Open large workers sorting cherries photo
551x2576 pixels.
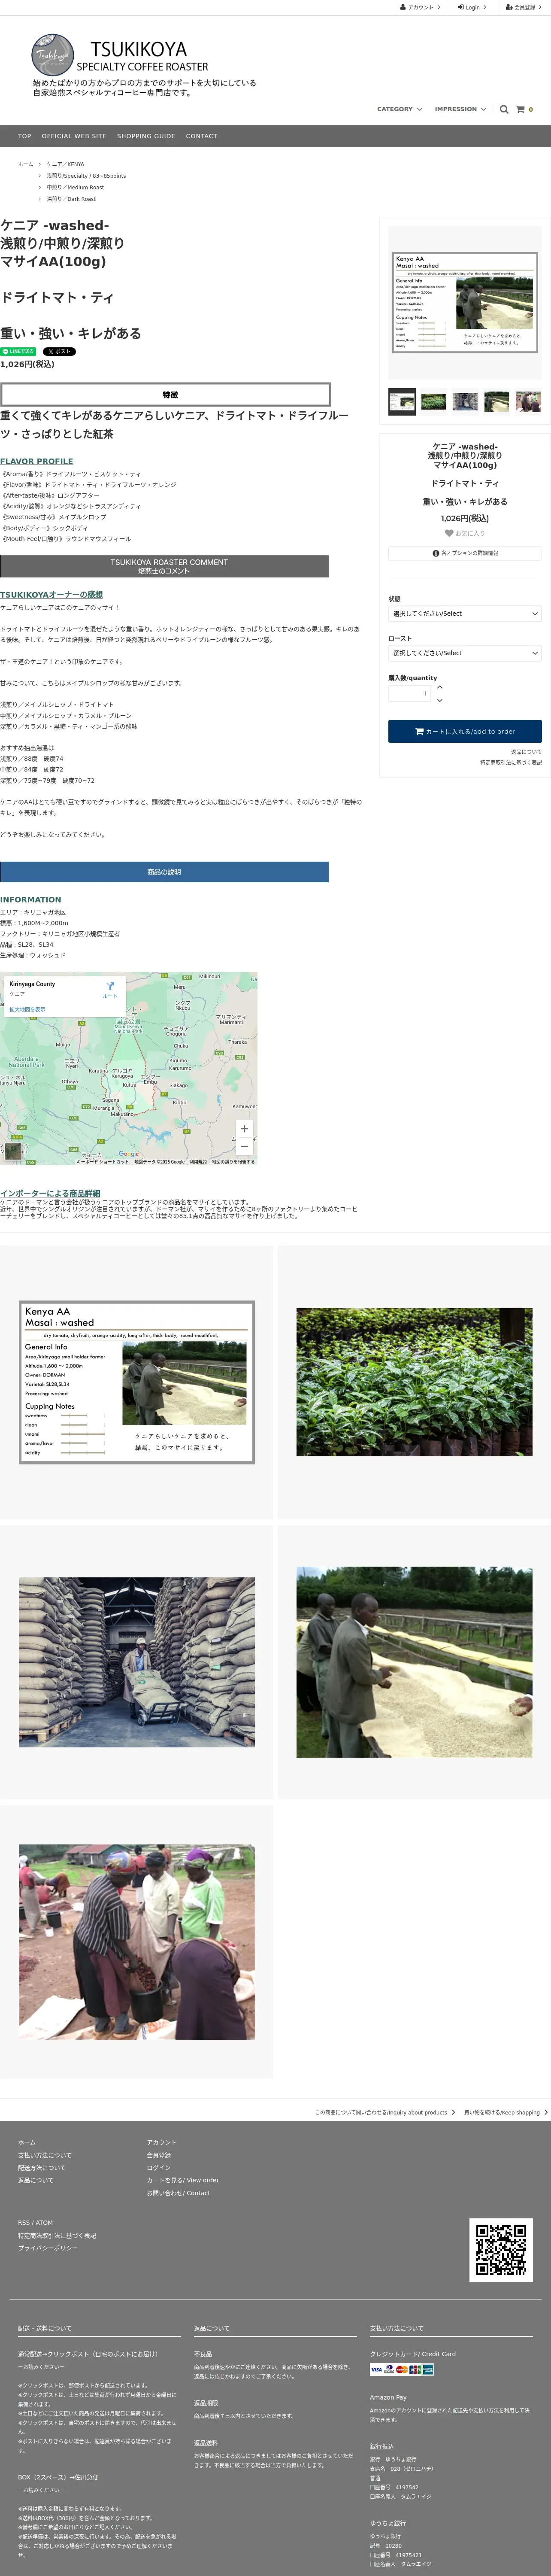pos(137,1942)
